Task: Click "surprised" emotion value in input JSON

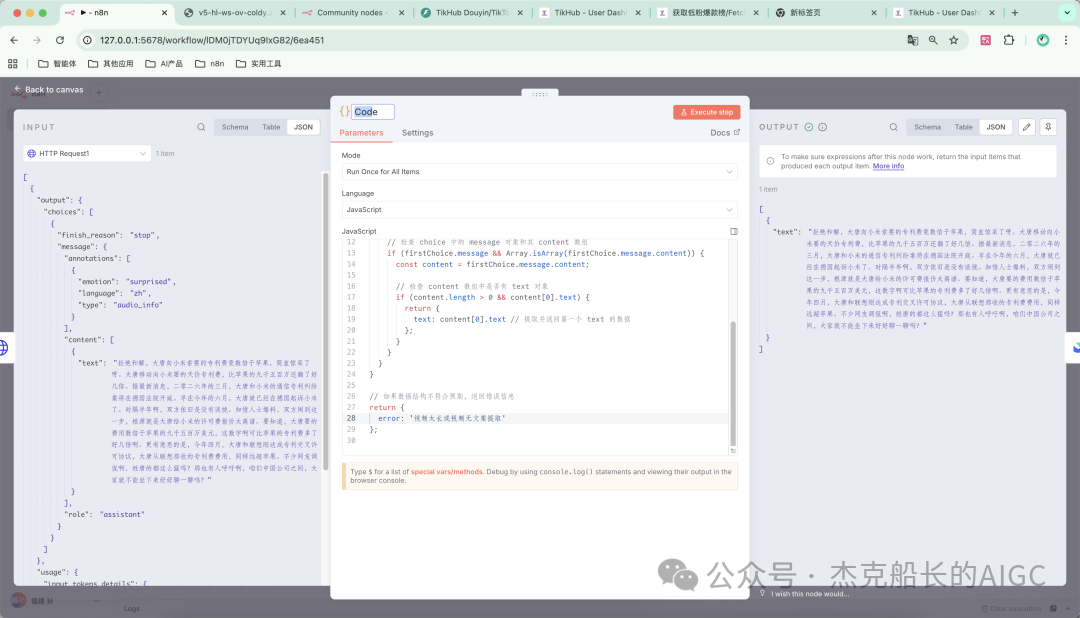Action: (x=150, y=281)
